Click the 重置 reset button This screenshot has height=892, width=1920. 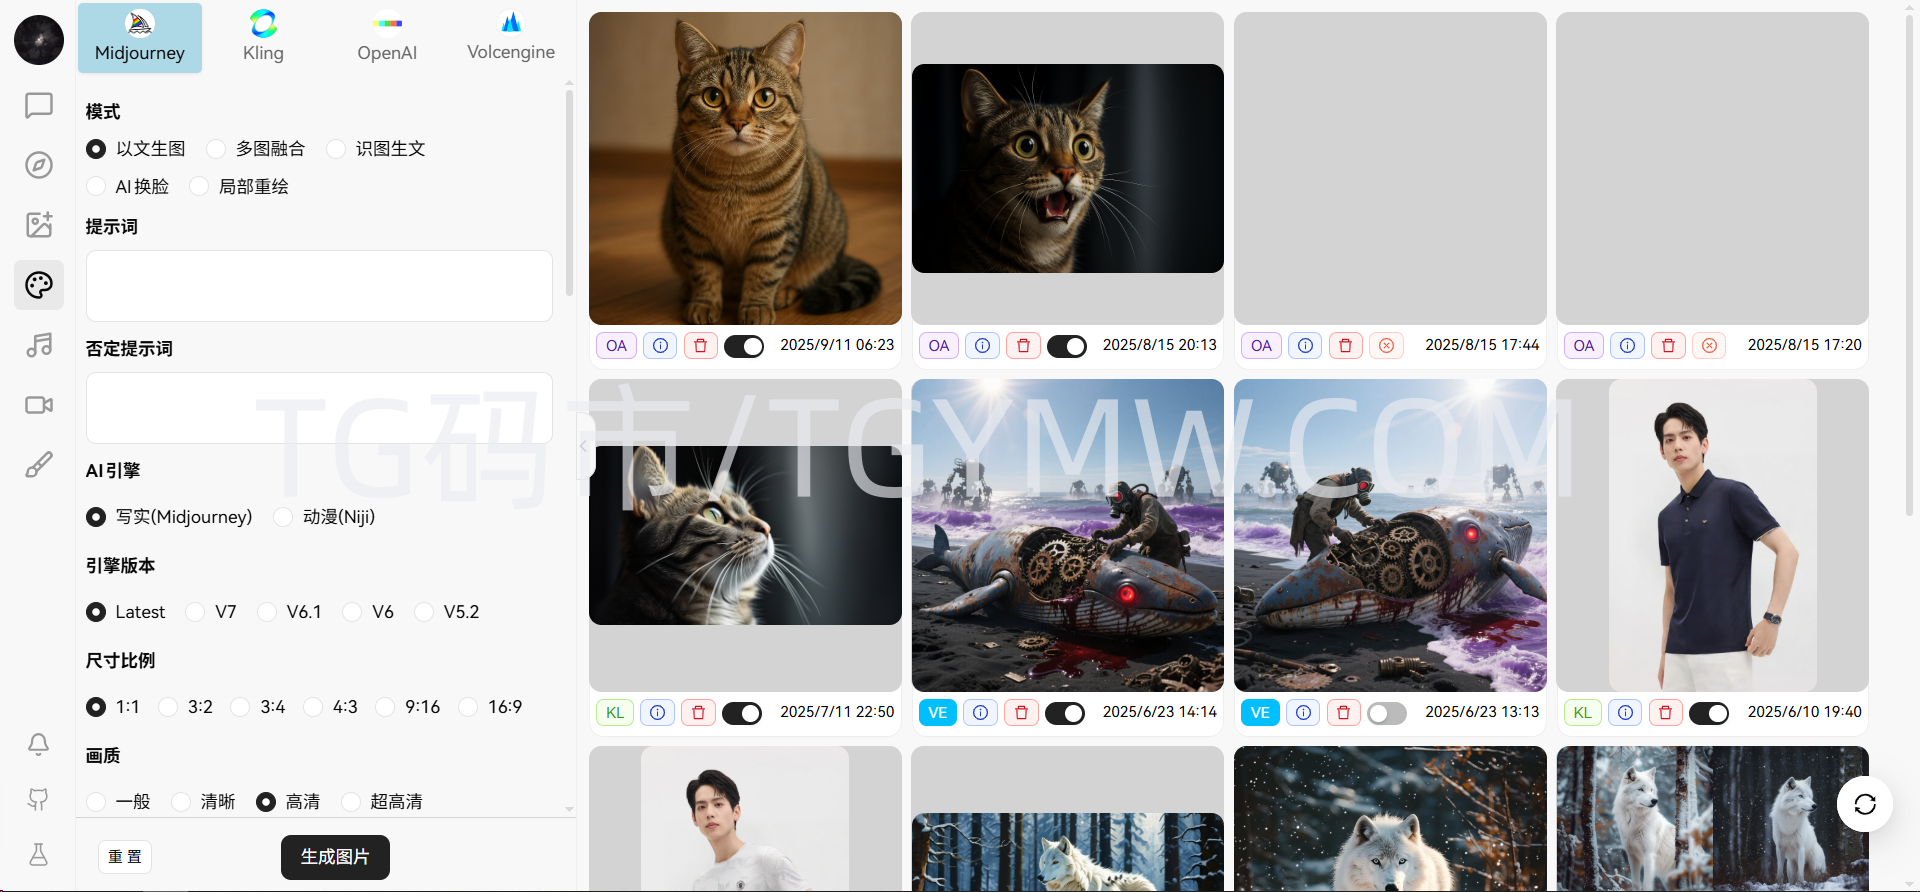[x=125, y=857]
